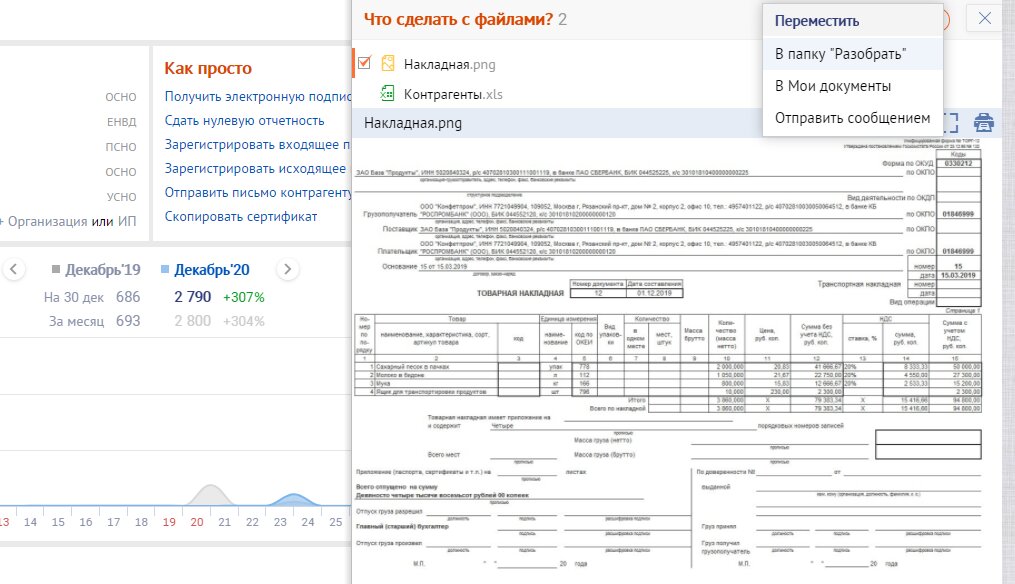Open 'Скопировать сертификат' link
1015x584 pixels.
point(241,216)
